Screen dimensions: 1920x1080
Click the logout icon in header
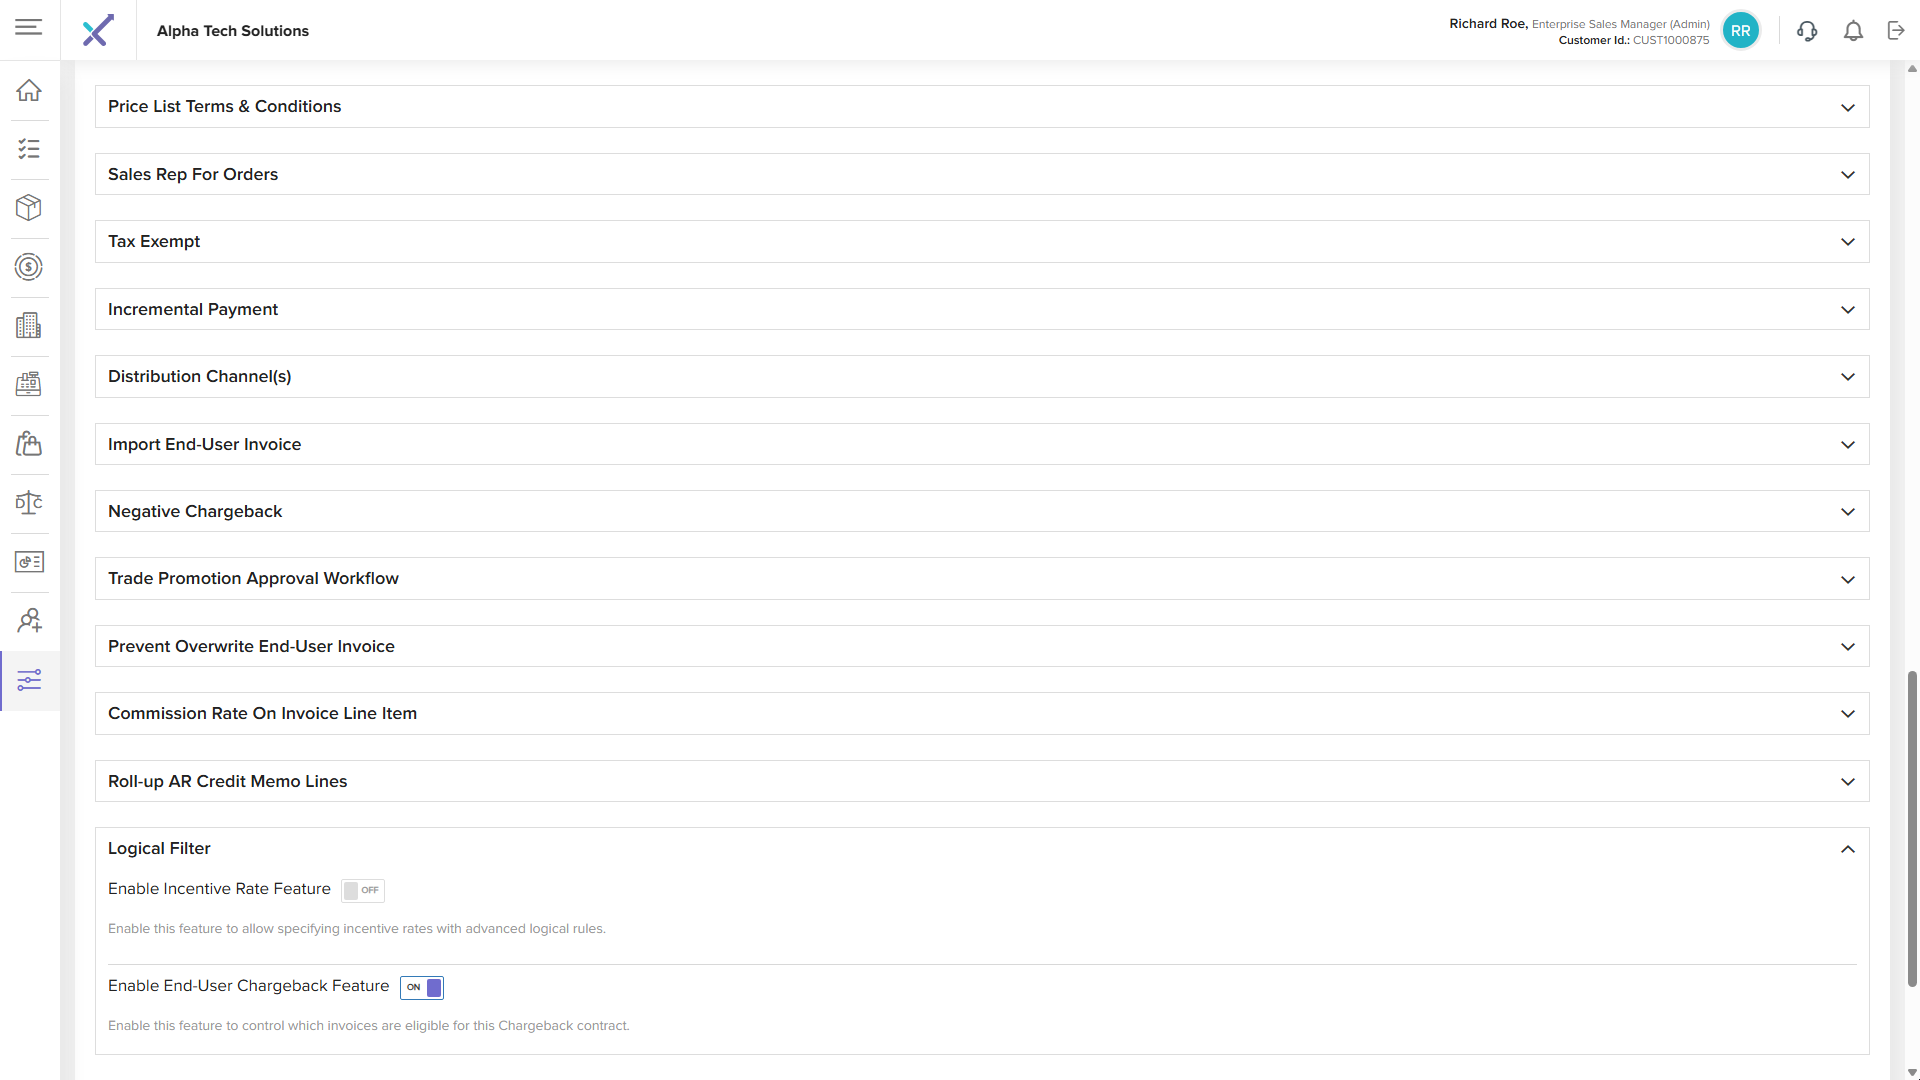[1896, 31]
